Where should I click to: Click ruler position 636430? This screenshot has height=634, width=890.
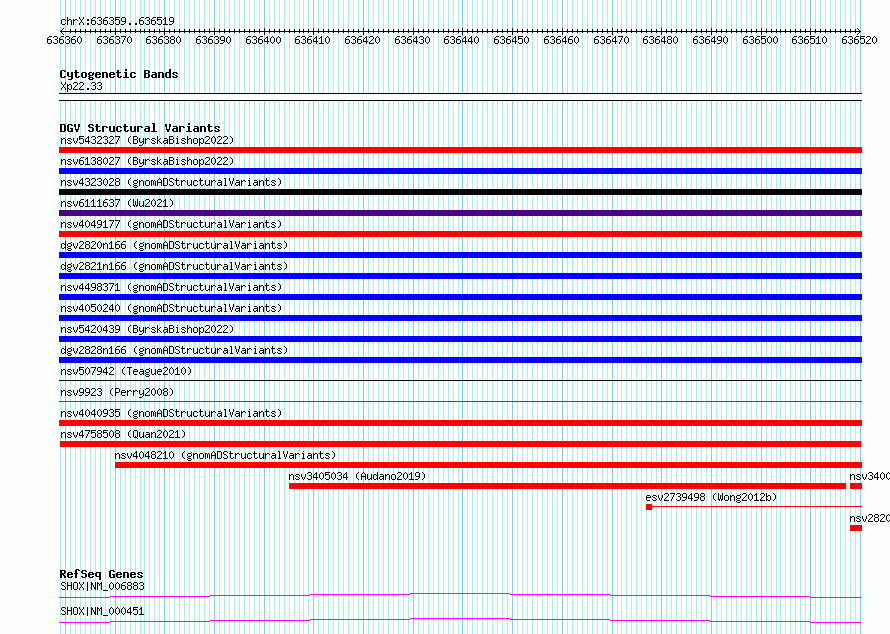[x=412, y=40]
